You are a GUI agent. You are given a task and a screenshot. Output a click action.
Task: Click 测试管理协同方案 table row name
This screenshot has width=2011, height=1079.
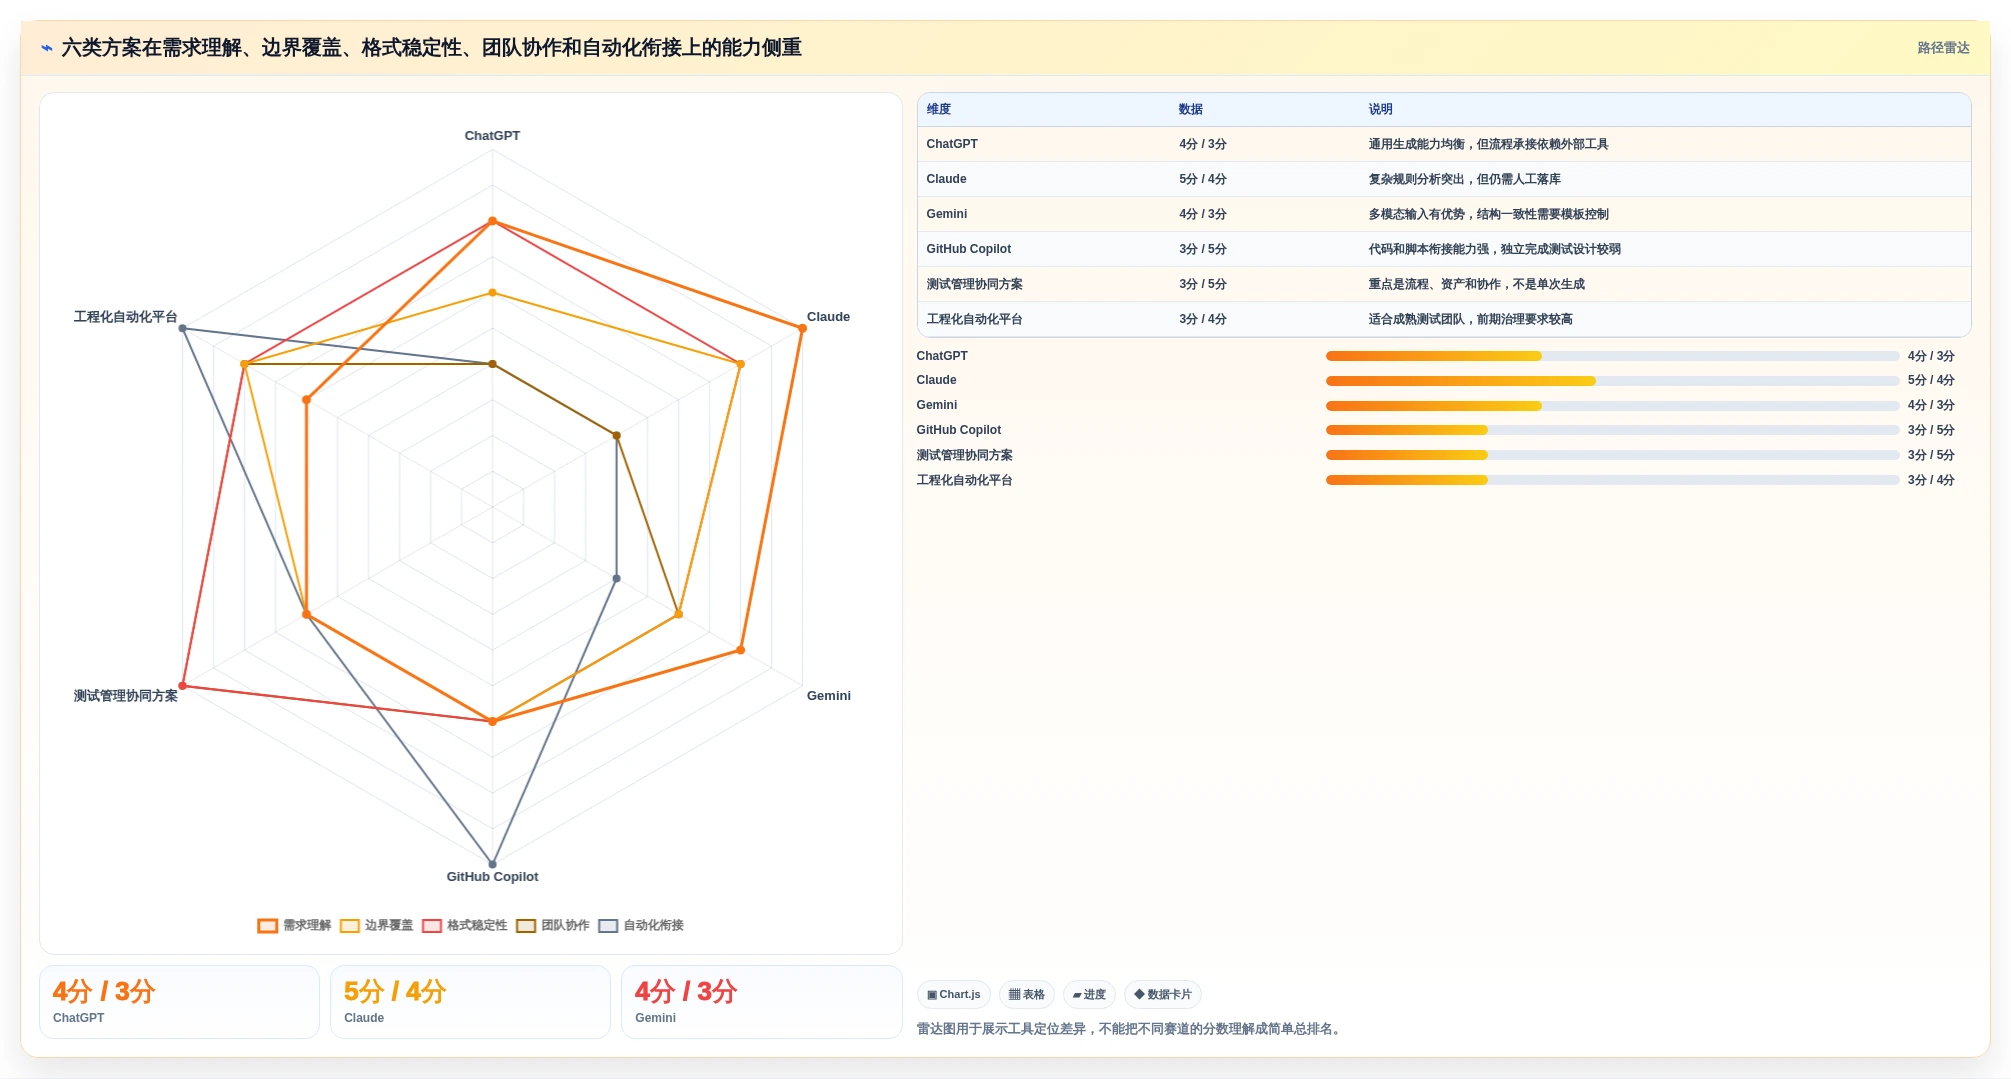pyautogui.click(x=975, y=284)
